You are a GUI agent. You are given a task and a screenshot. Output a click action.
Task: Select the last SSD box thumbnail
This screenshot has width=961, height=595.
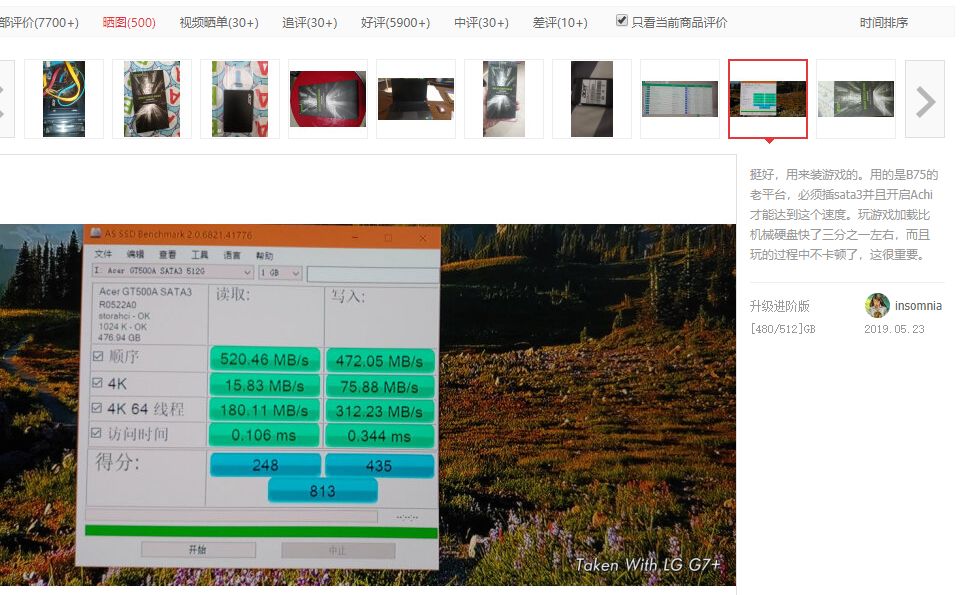(856, 99)
